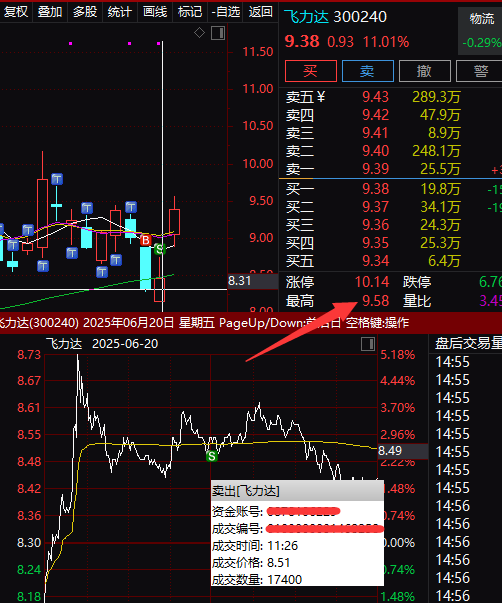Open the 统计 menu item
The height and width of the screenshot is (603, 502).
coord(119,12)
